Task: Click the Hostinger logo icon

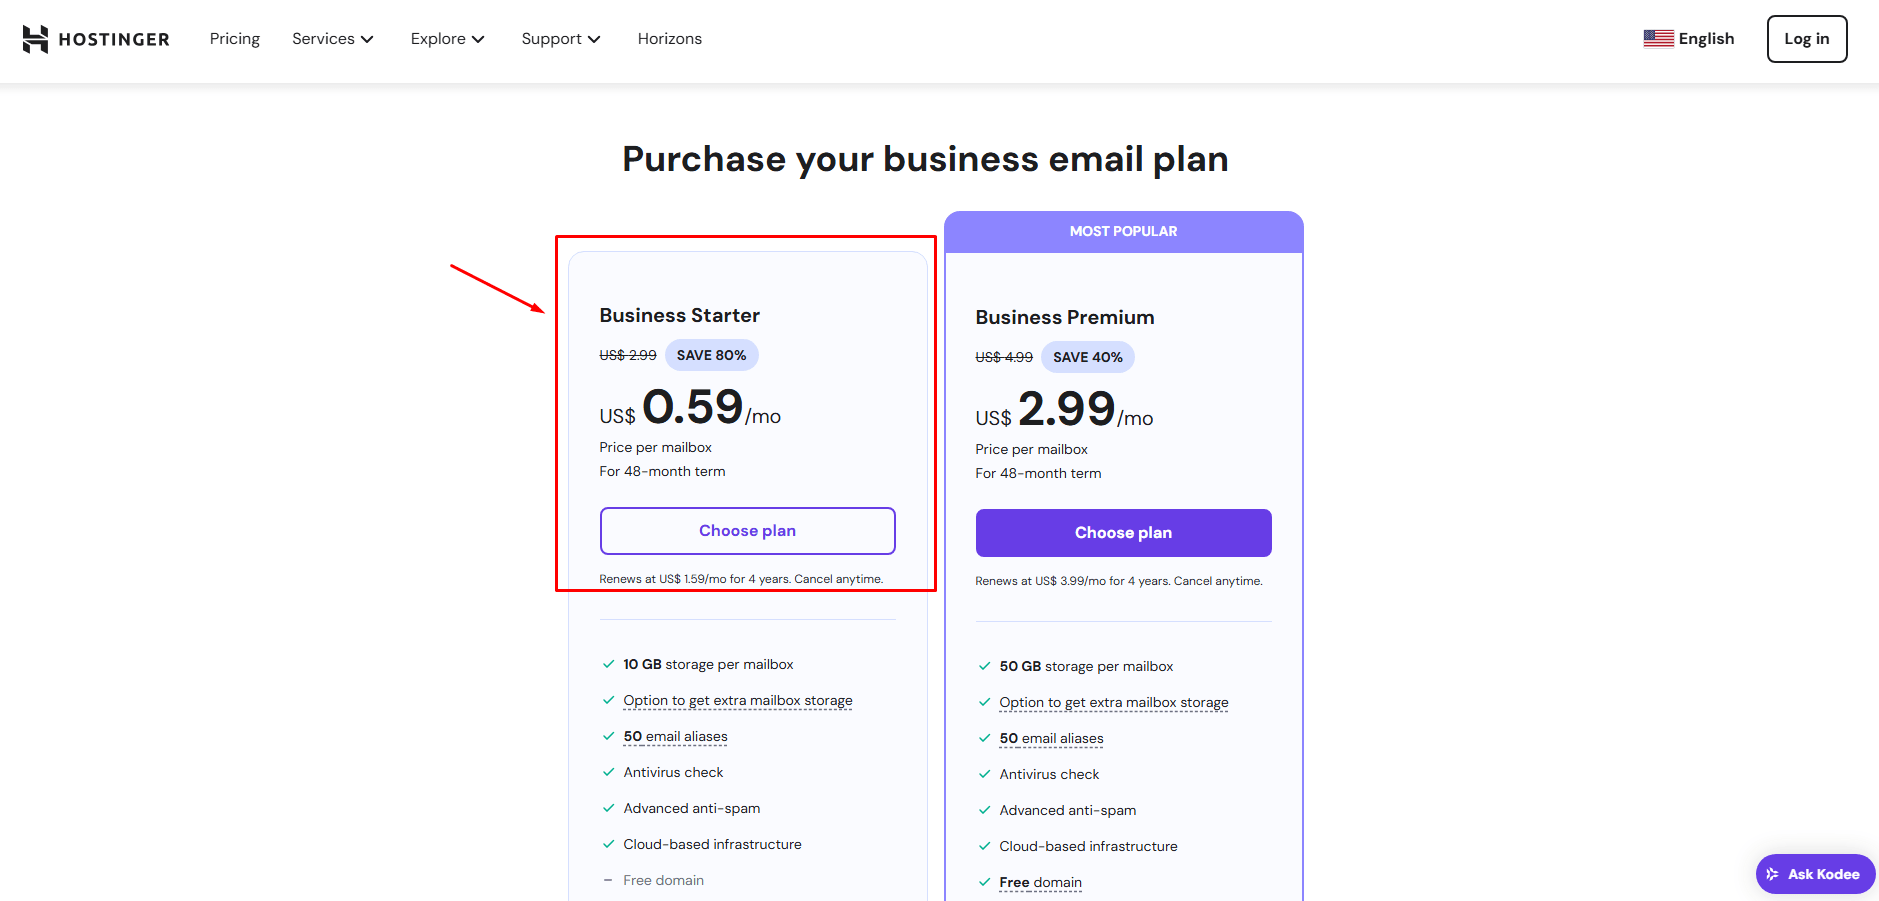Action: point(35,39)
